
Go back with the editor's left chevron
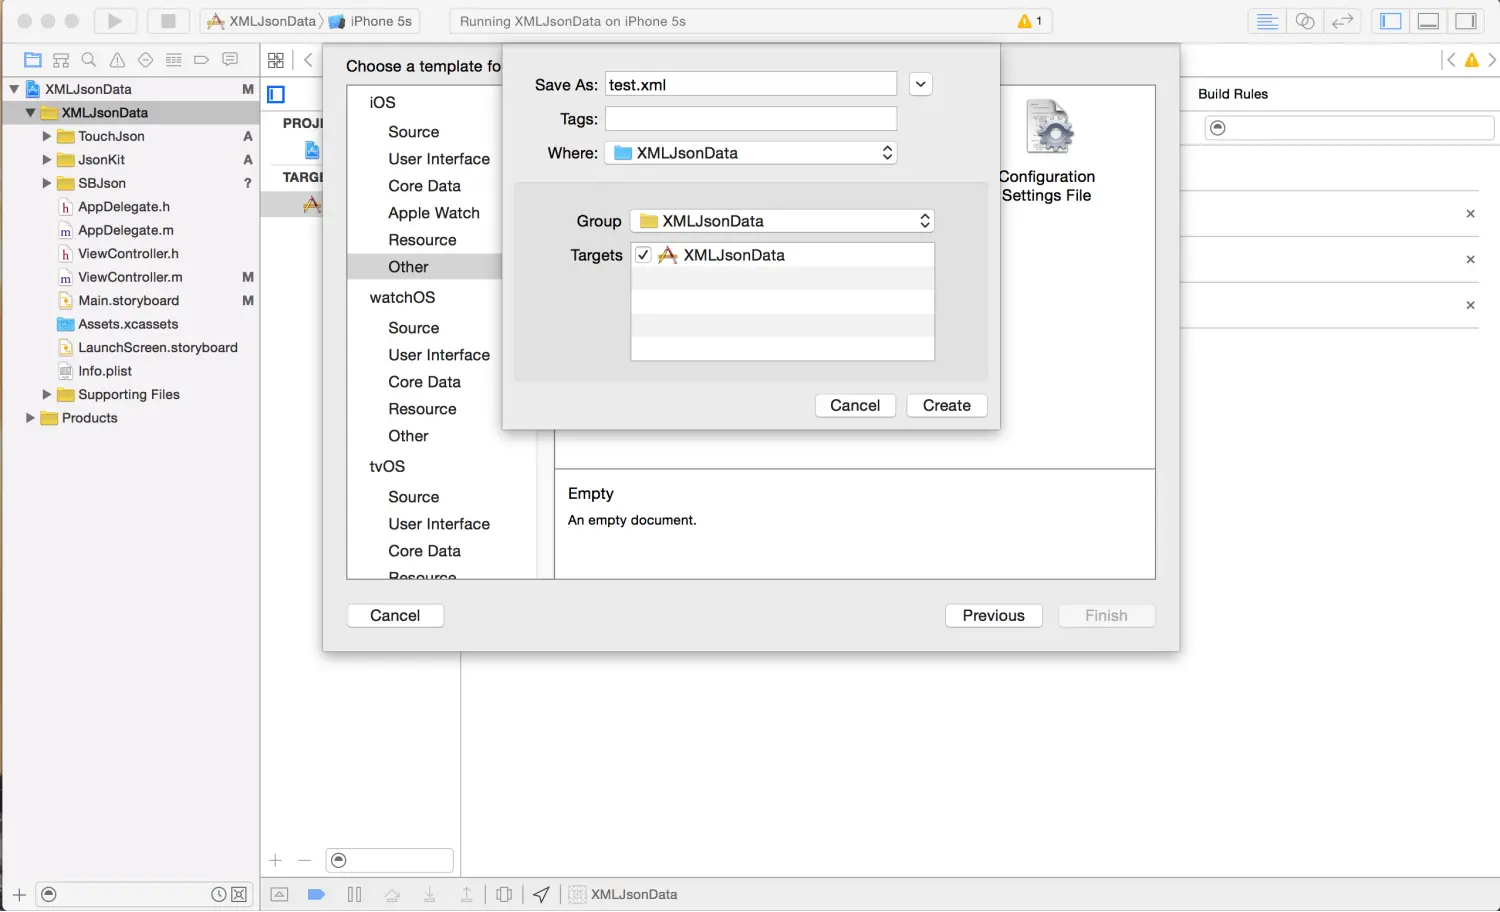(308, 60)
